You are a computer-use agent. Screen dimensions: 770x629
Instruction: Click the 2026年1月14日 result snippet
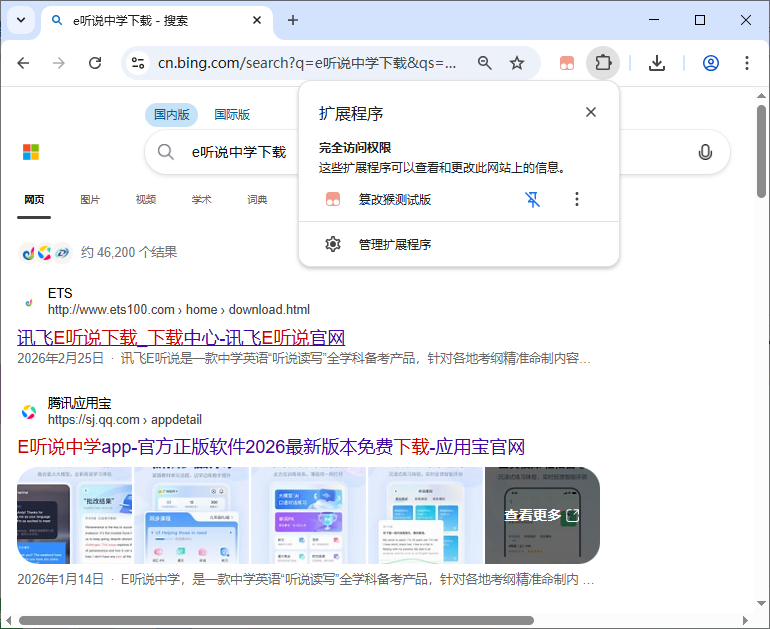click(x=305, y=579)
